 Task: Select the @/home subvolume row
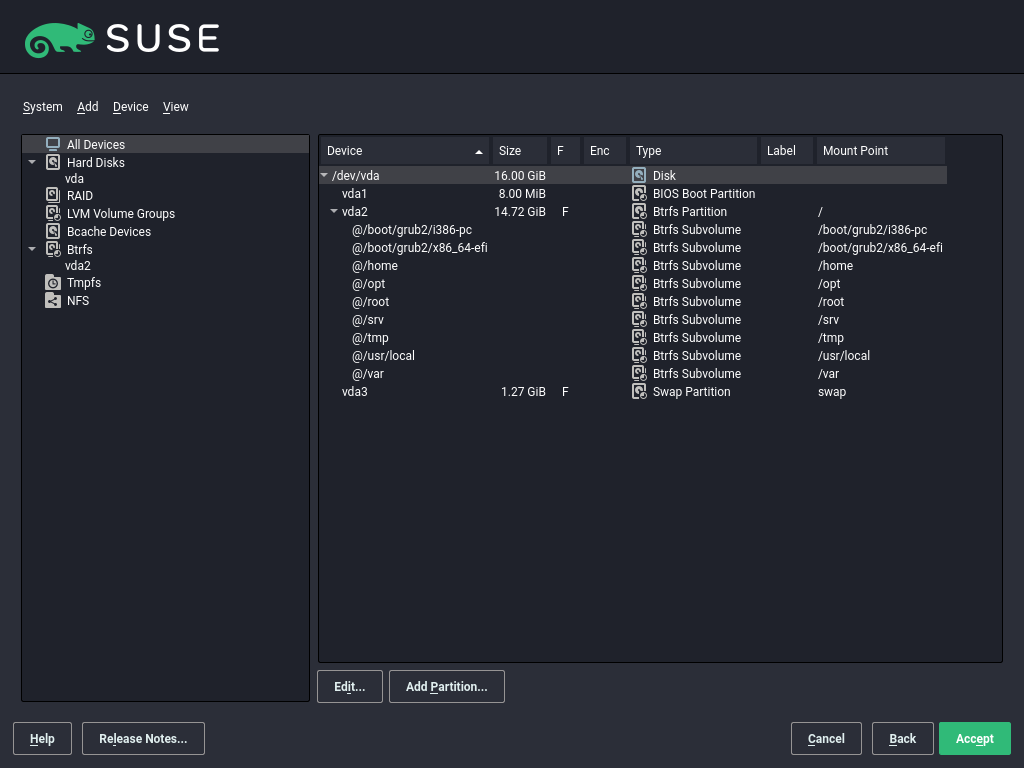point(375,266)
